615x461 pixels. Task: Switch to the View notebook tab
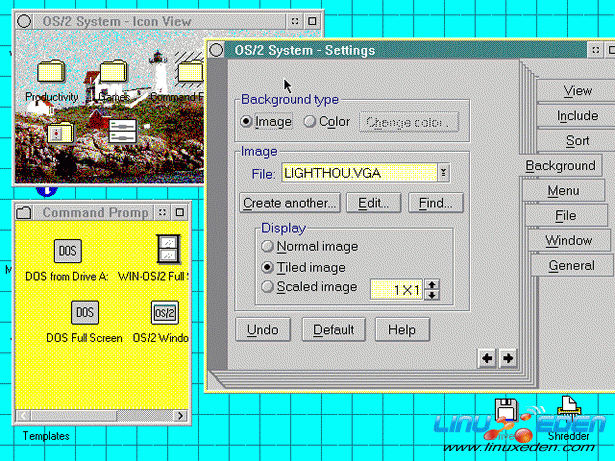[577, 91]
